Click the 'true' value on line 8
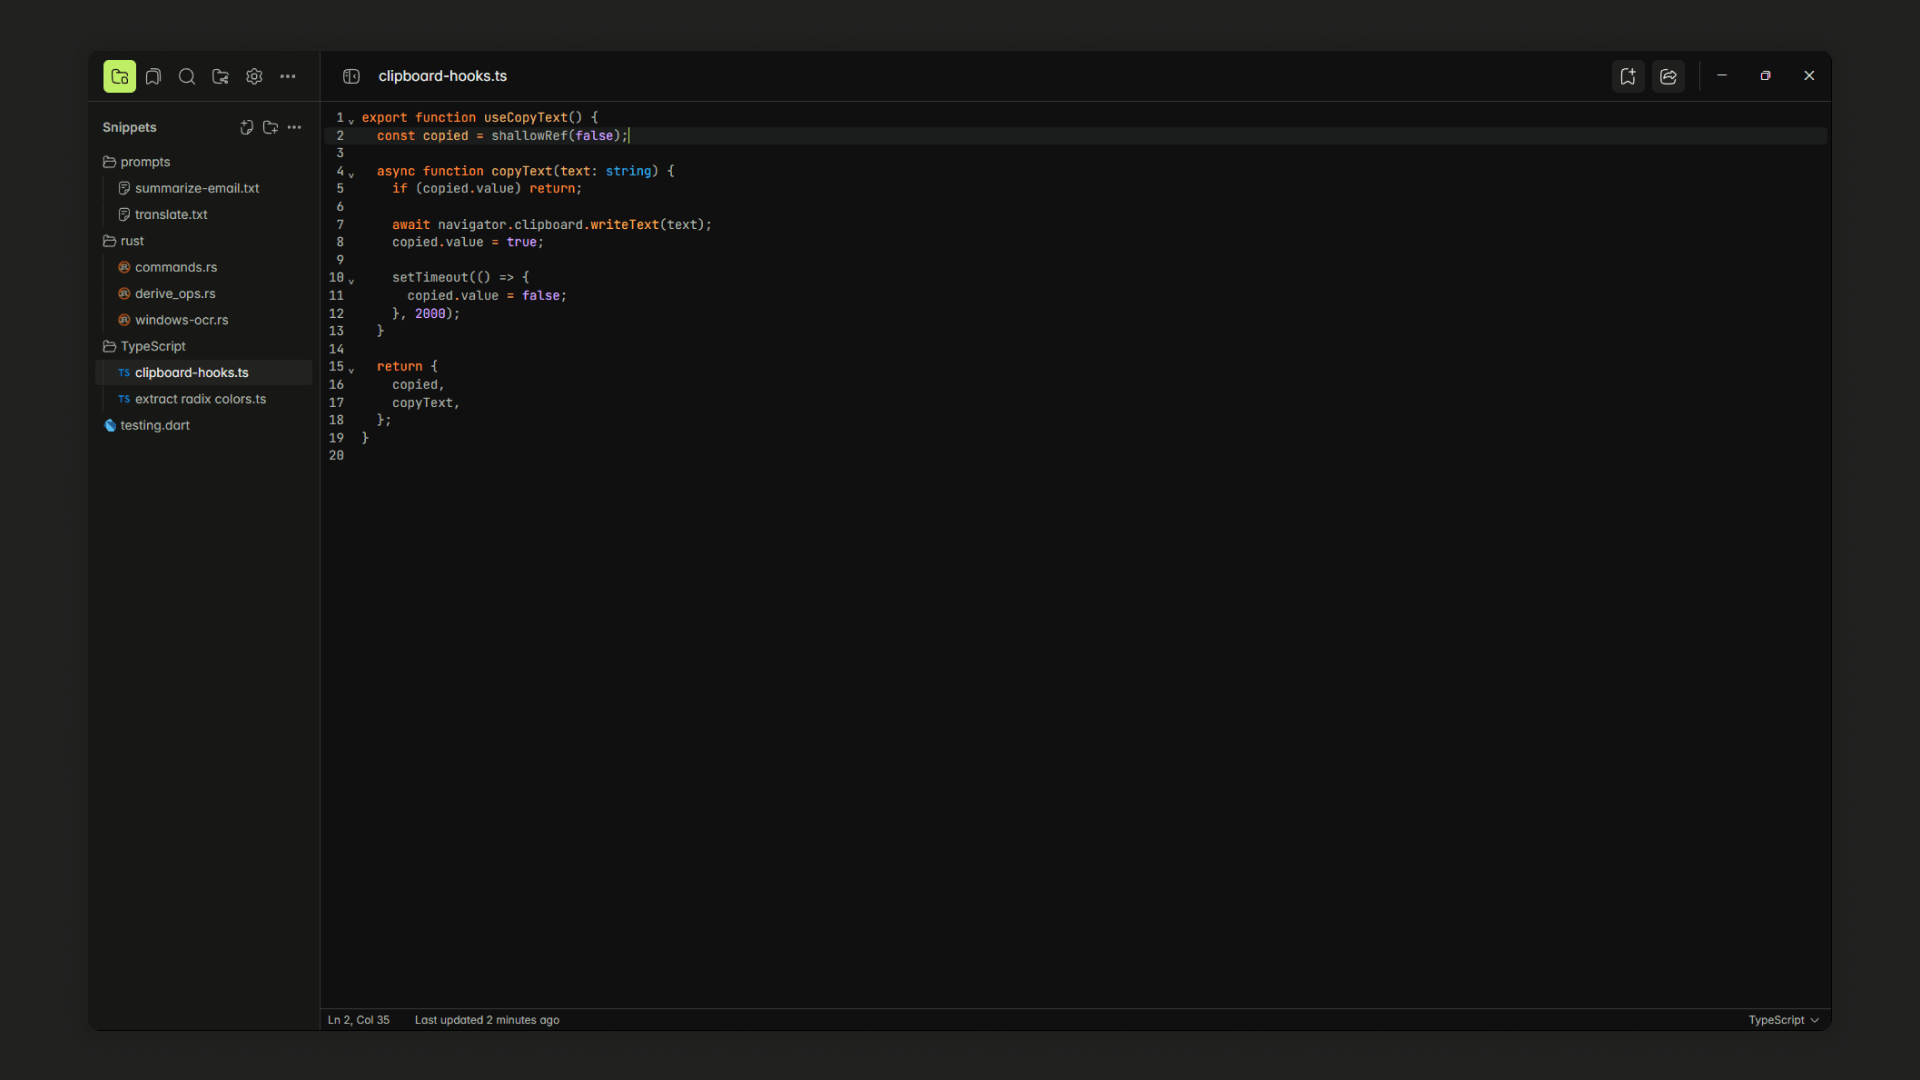The image size is (1920, 1080). [x=521, y=242]
